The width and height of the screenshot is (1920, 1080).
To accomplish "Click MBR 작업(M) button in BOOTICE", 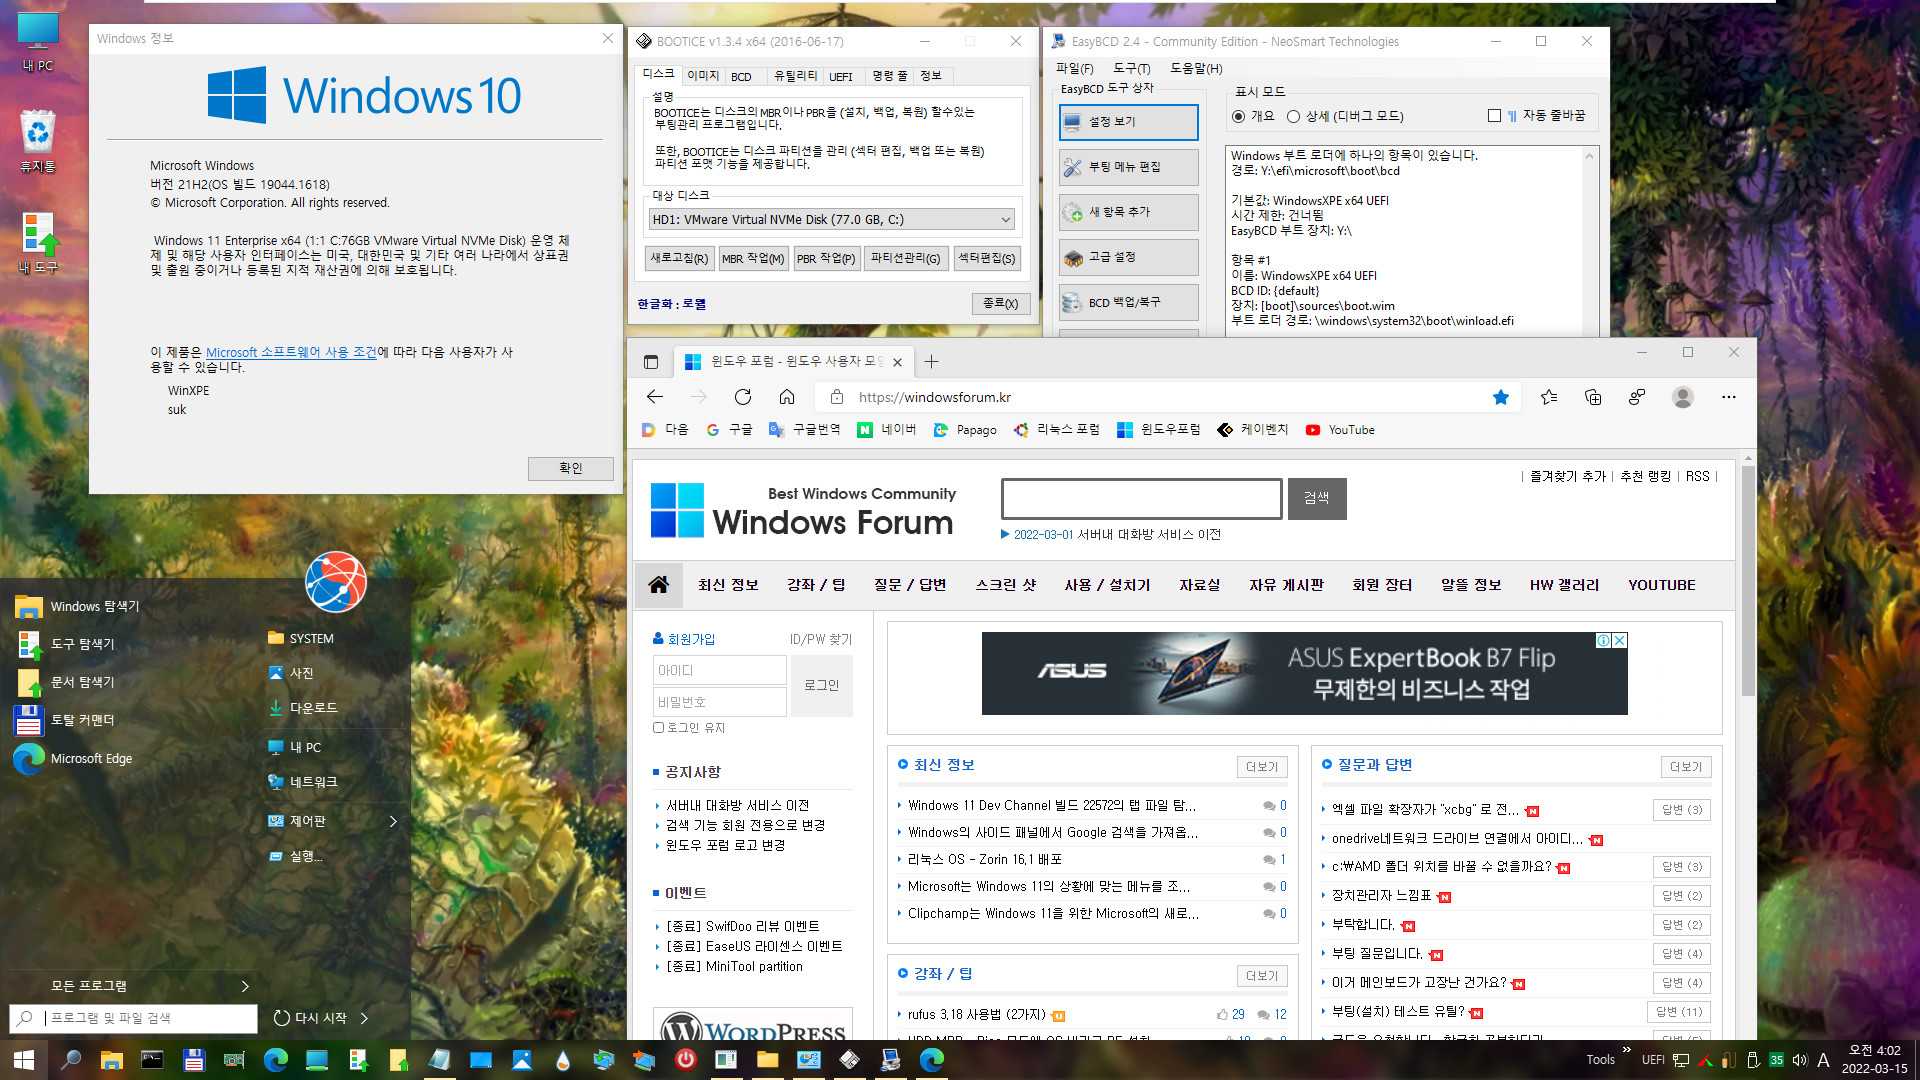I will [x=753, y=258].
